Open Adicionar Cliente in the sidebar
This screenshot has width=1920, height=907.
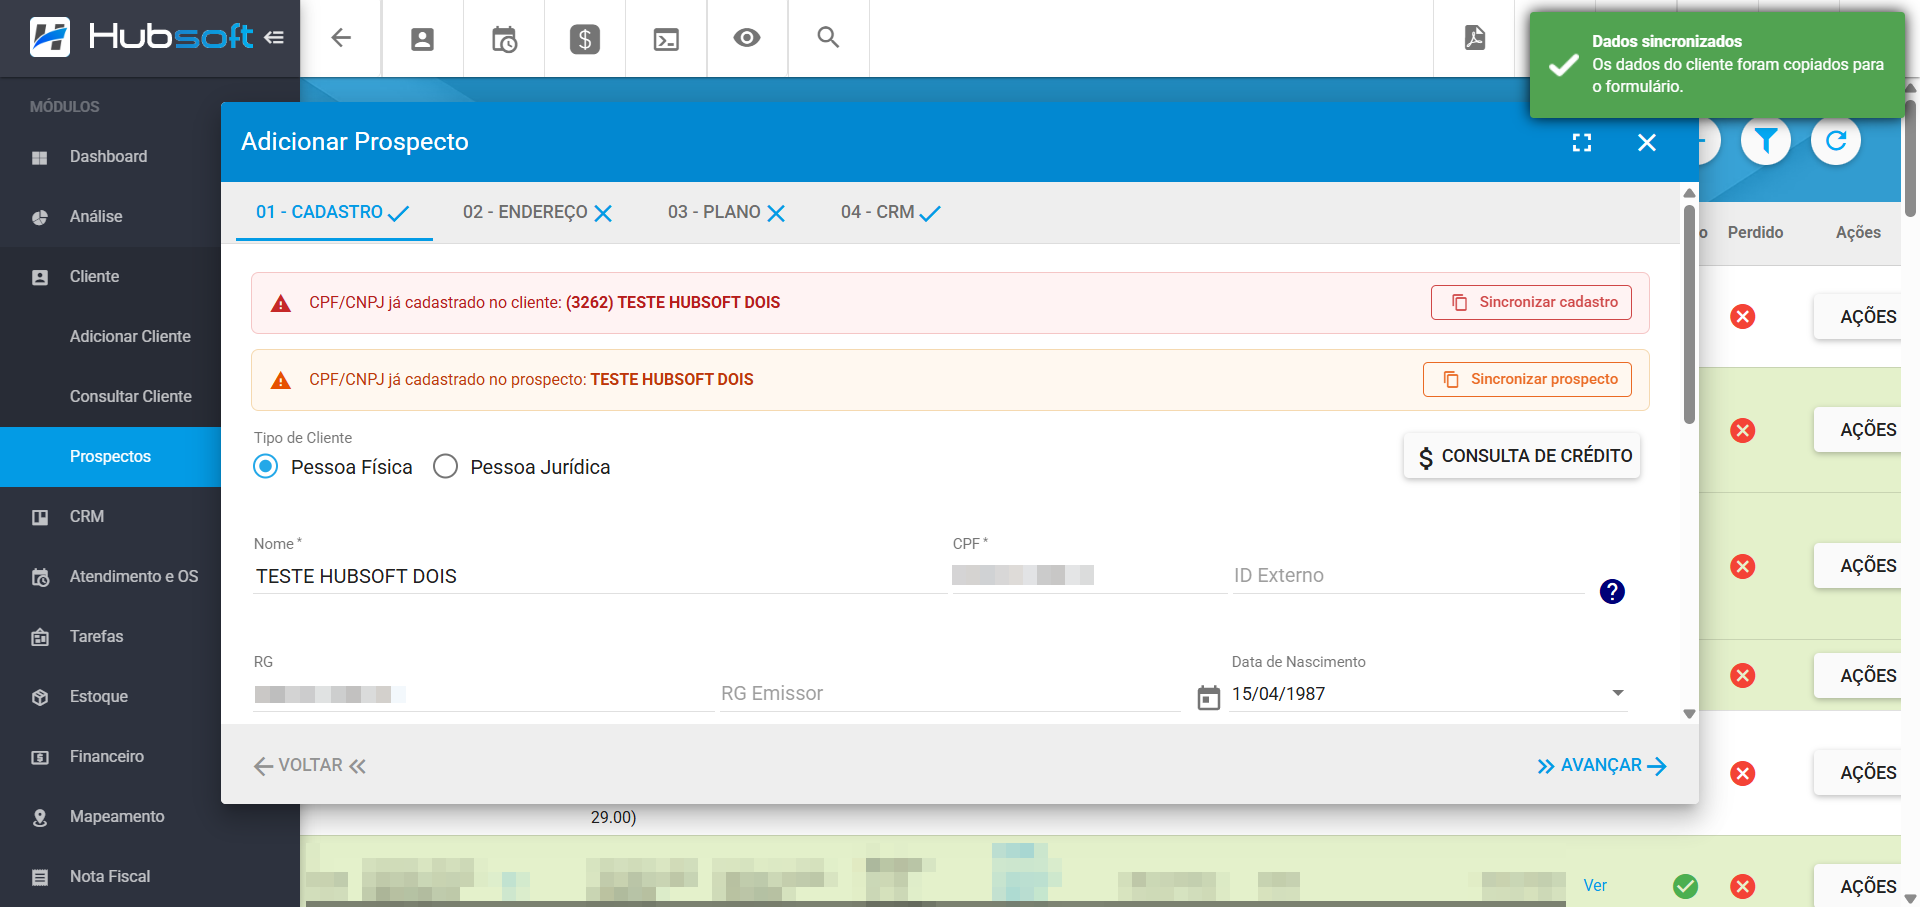click(130, 337)
